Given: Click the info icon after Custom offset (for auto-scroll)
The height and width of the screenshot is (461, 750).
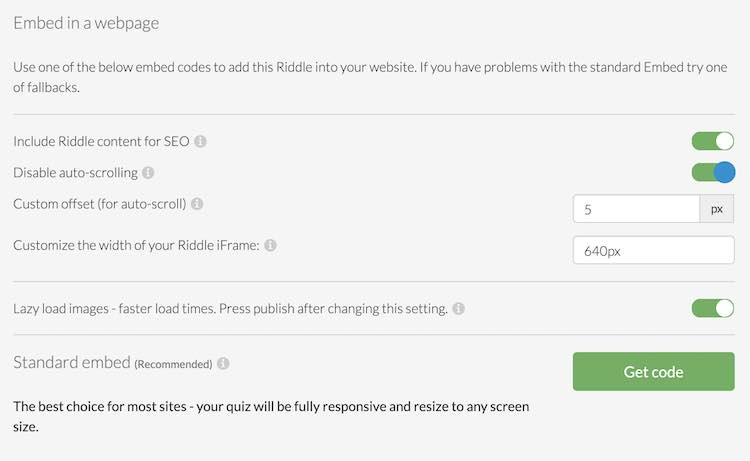Looking at the screenshot, I should tap(197, 204).
